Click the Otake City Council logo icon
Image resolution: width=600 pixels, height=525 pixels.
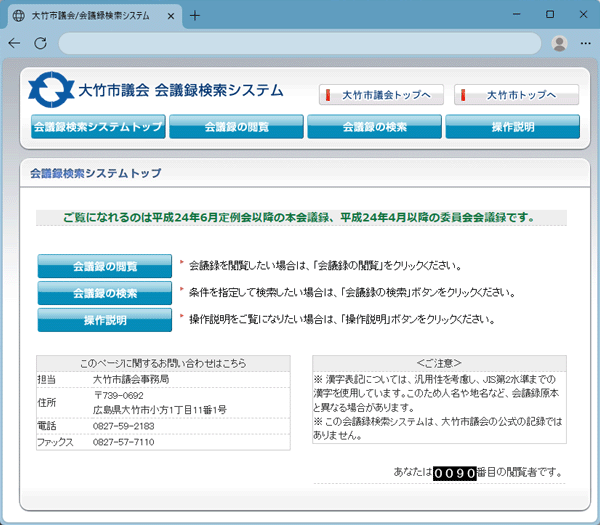[x=51, y=90]
